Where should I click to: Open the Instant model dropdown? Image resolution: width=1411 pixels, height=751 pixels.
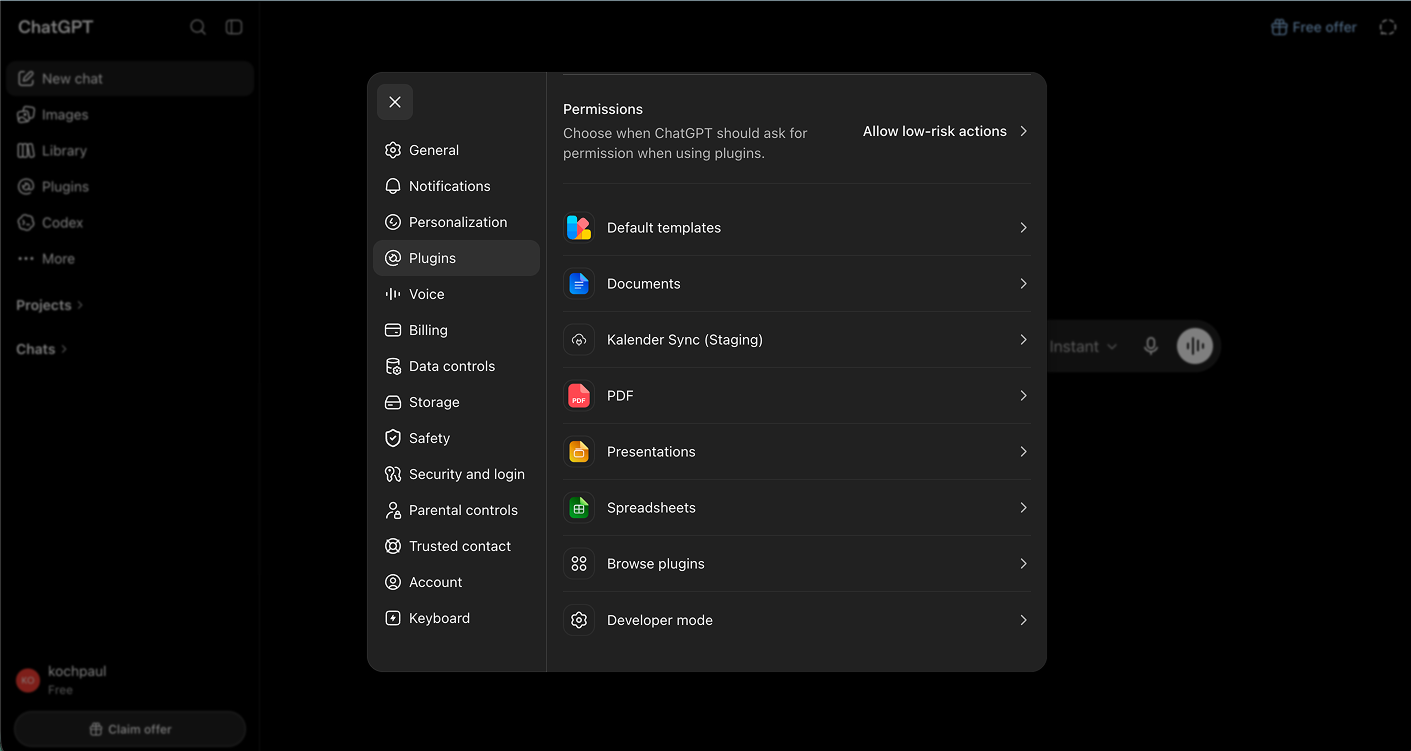(x=1084, y=346)
